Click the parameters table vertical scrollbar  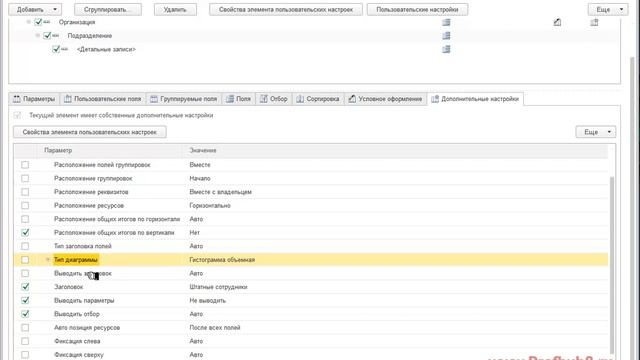click(x=611, y=265)
